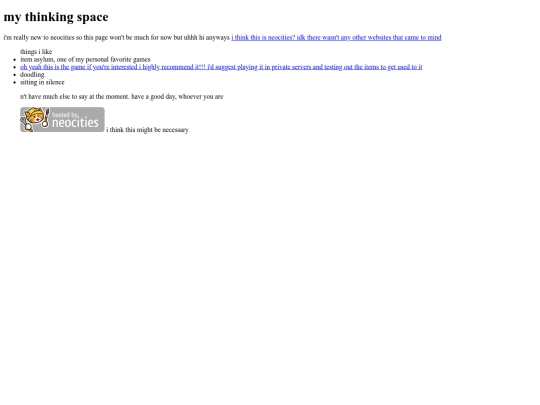Click the 'sitting in silence' list item
540x405 pixels.
(42, 82)
